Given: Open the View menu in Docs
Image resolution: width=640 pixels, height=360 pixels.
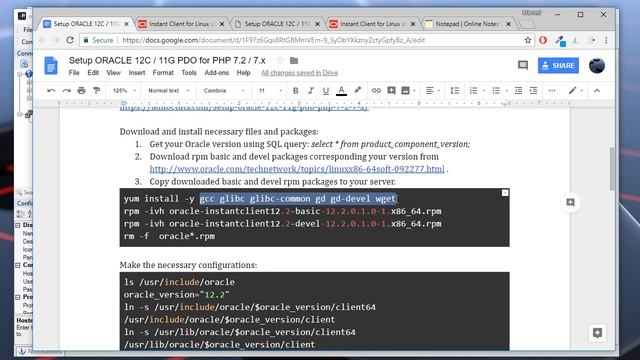Looking at the screenshot, I should [x=113, y=73].
